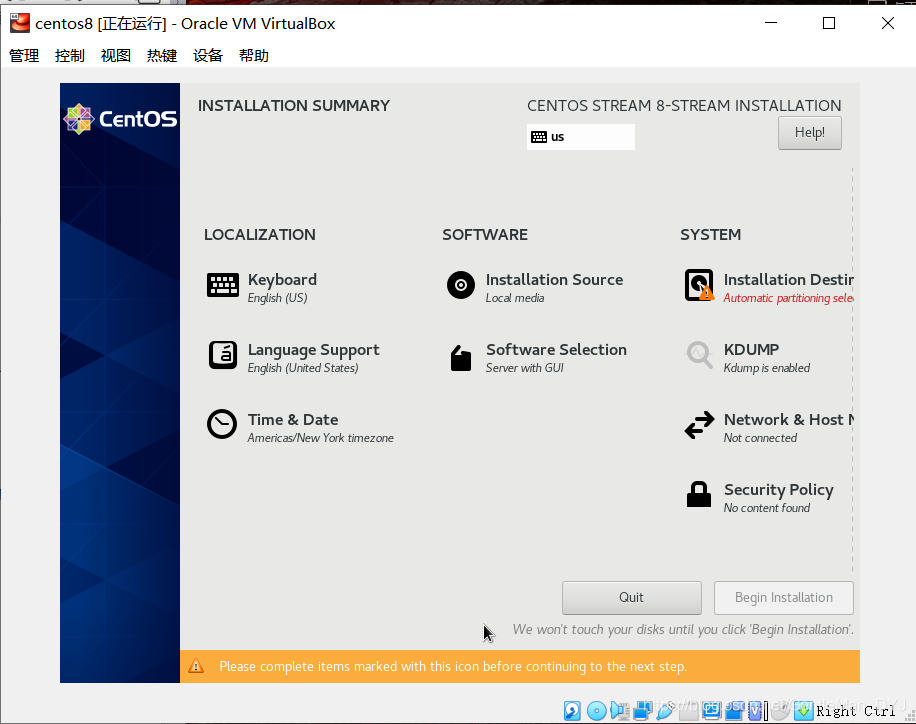The height and width of the screenshot is (724, 916).
Task: Click the Security Policy lock icon
Action: tap(699, 494)
